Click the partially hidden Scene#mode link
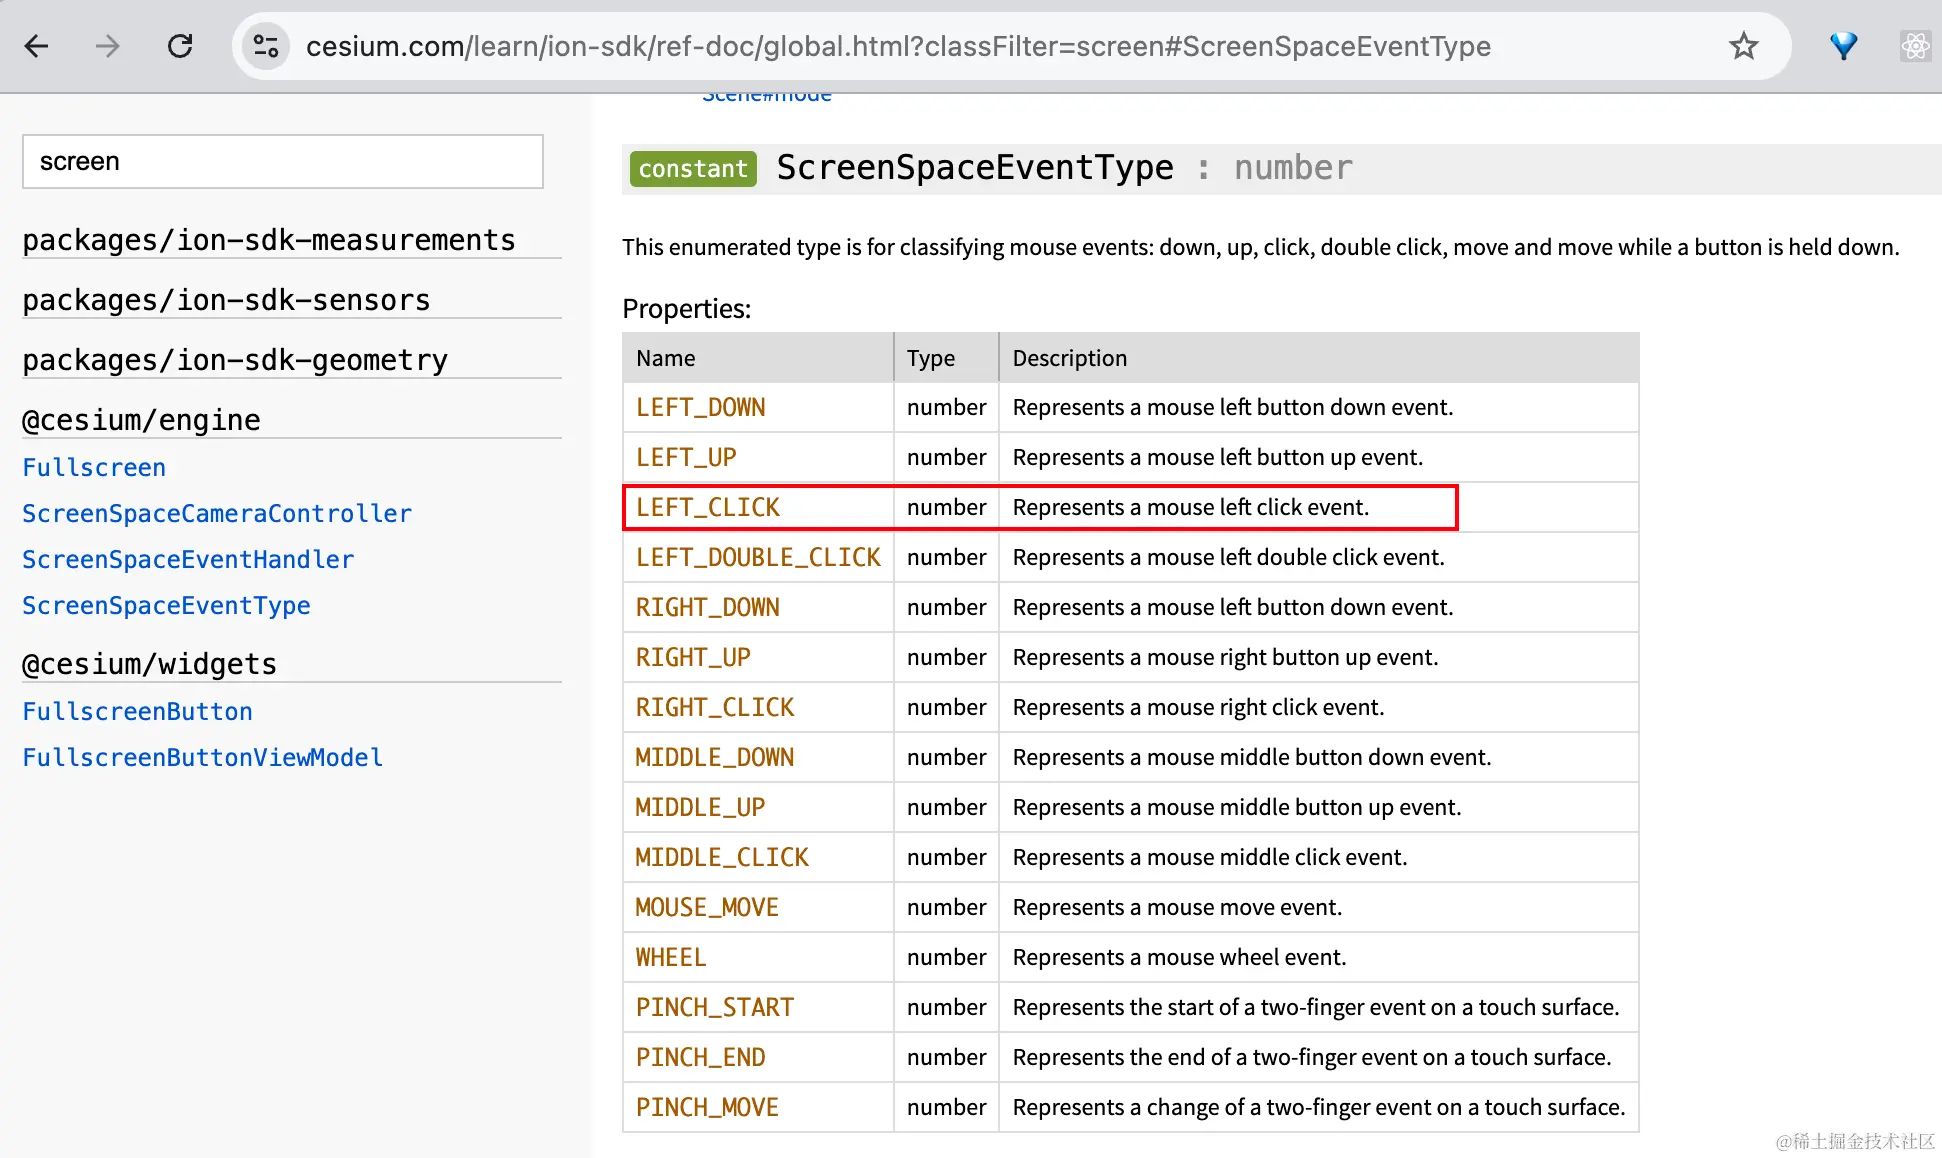Viewport: 1942px width, 1158px height. [766, 98]
